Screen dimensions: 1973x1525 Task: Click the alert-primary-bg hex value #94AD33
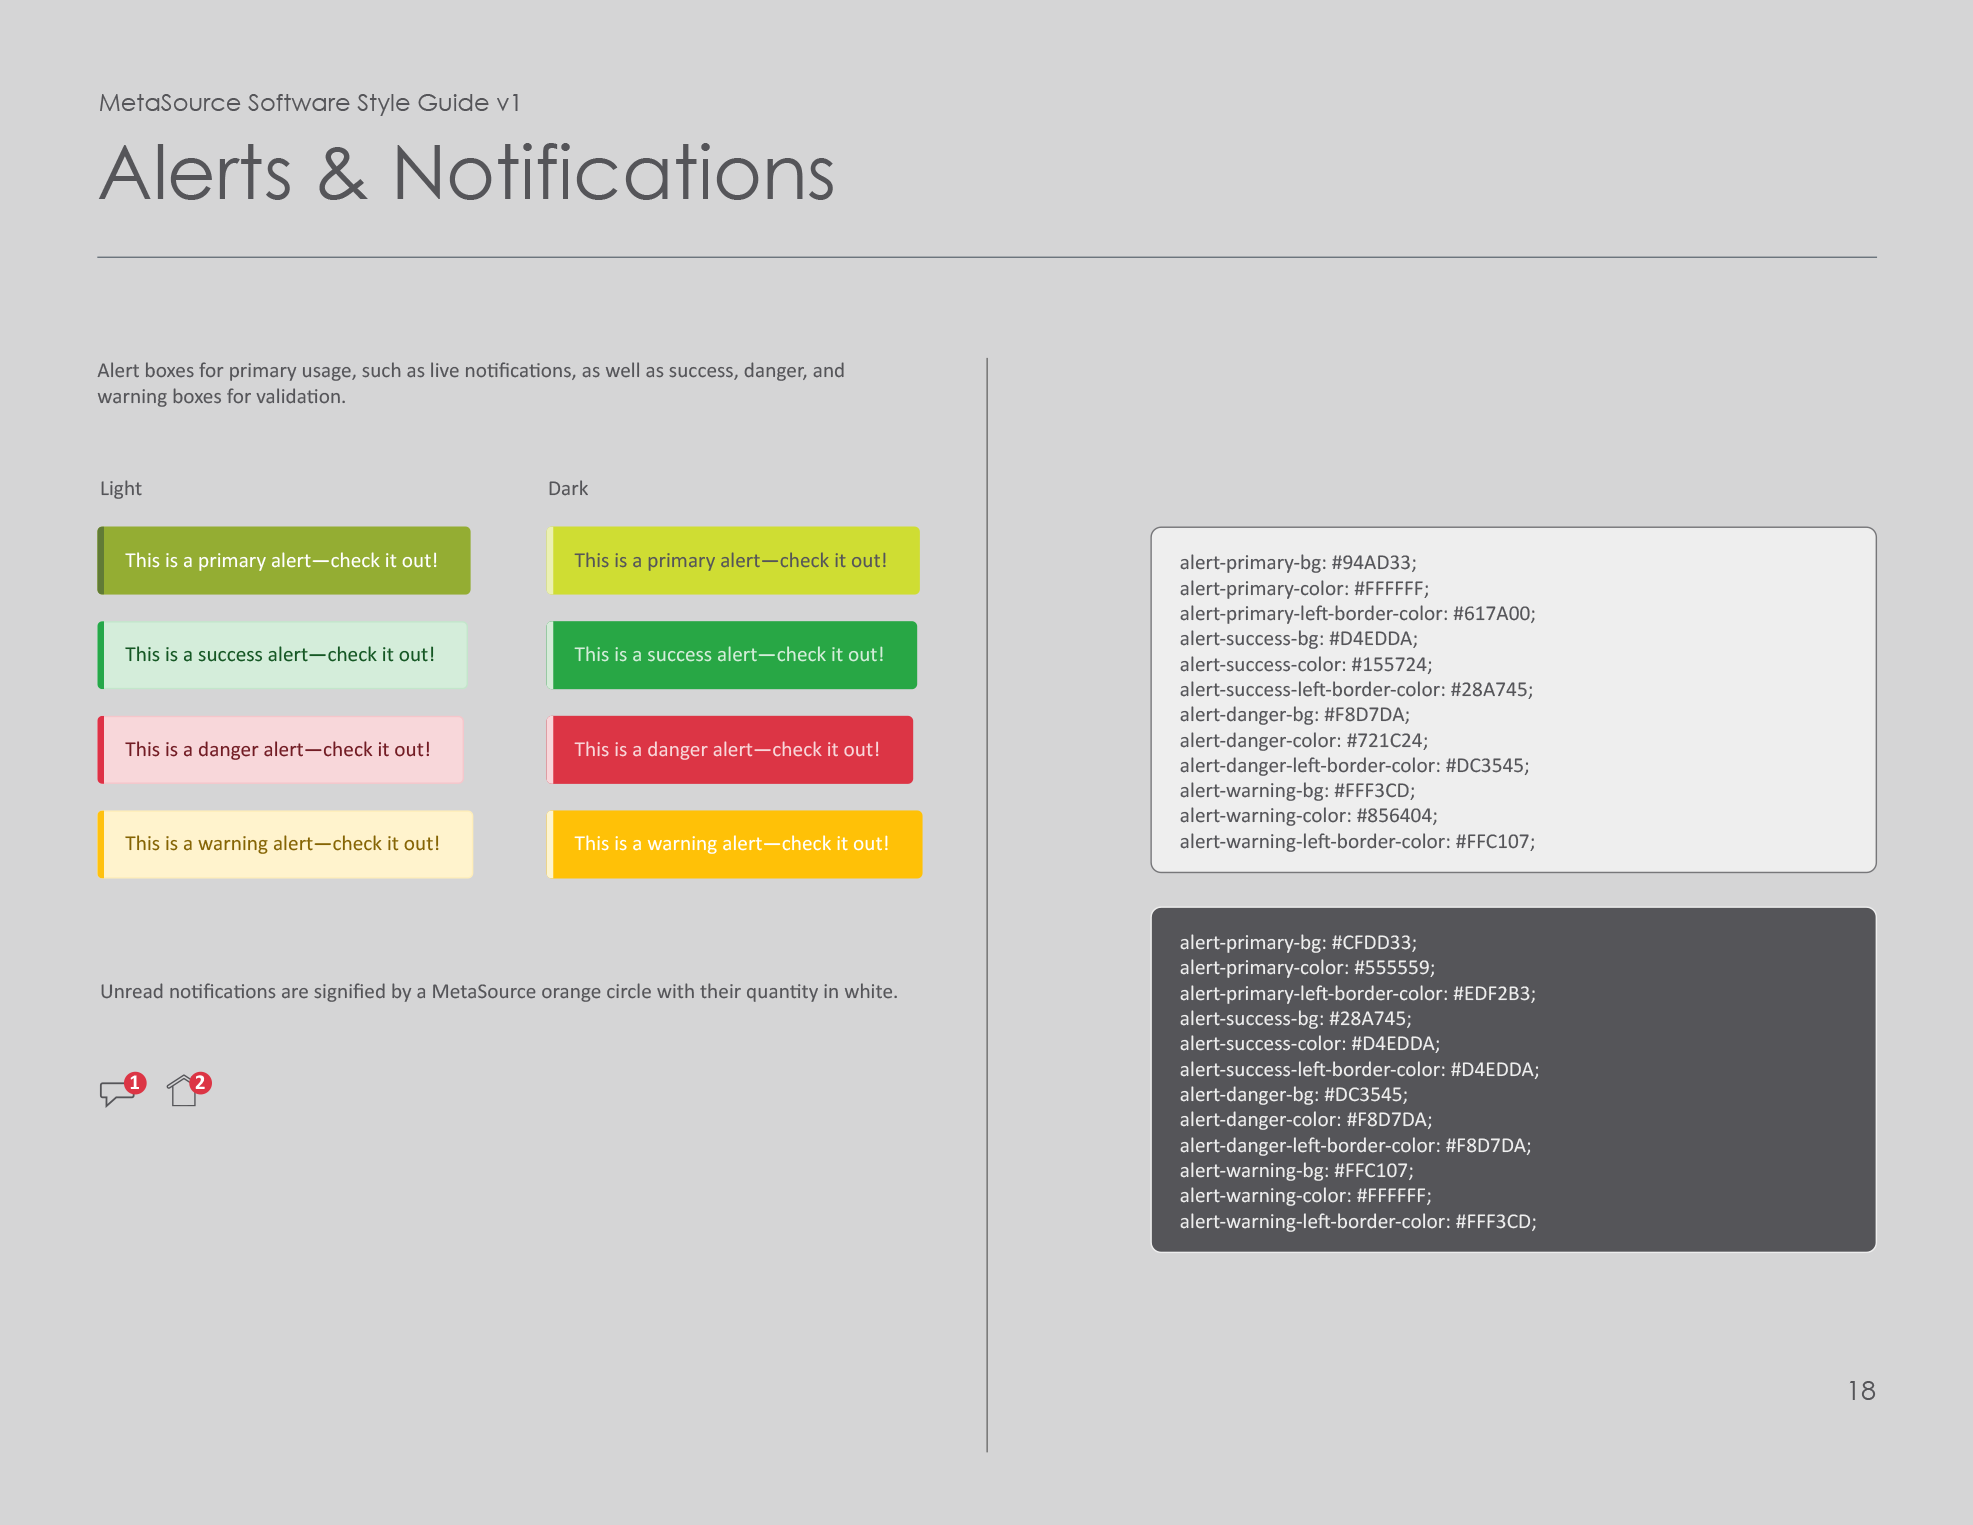tap(1376, 562)
